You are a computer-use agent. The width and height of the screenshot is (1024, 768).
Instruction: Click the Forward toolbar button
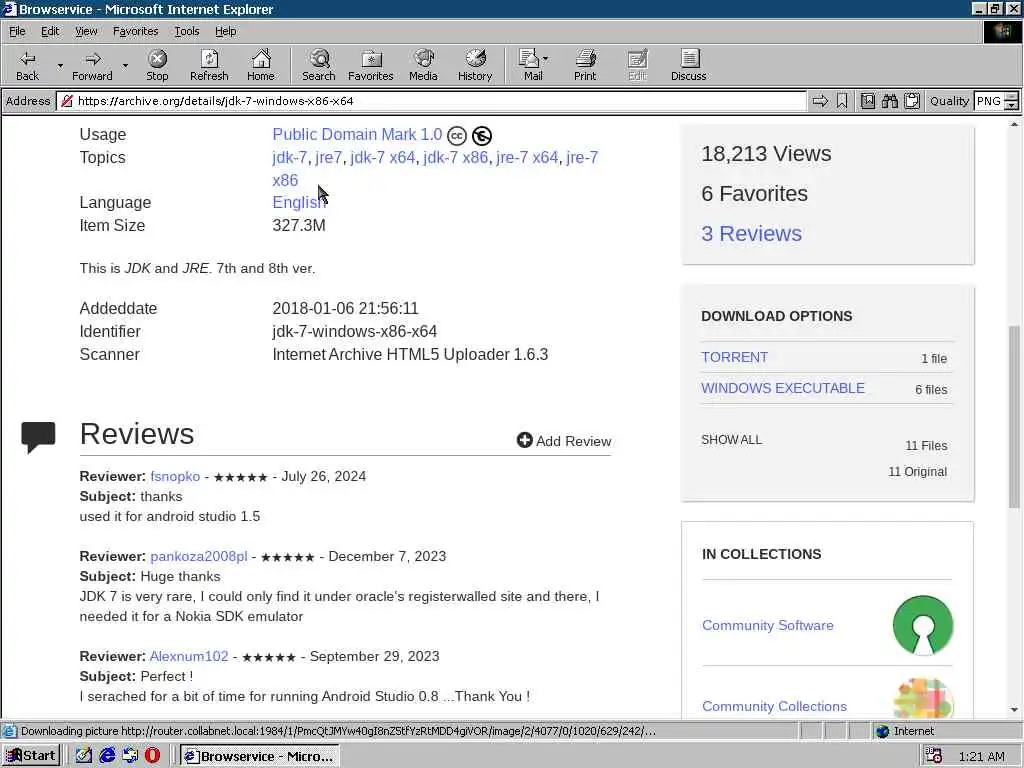point(92,65)
